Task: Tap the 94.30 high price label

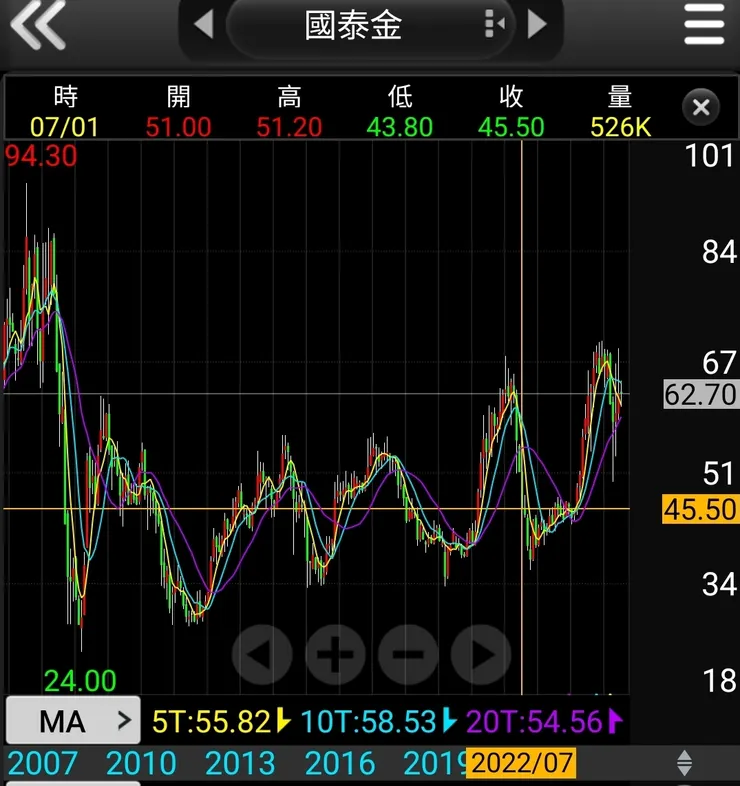Action: coord(41,156)
